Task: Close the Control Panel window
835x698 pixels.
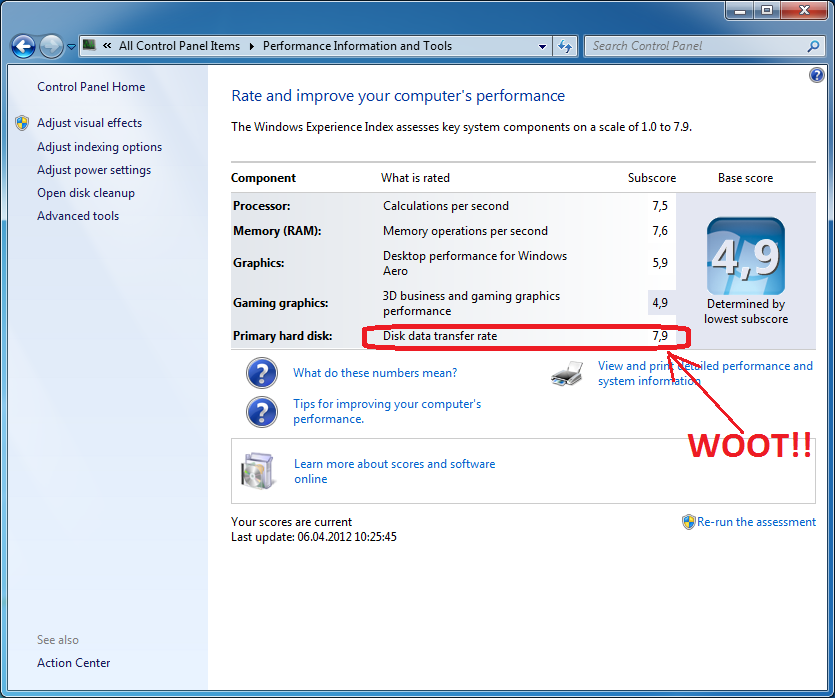Action: [804, 11]
